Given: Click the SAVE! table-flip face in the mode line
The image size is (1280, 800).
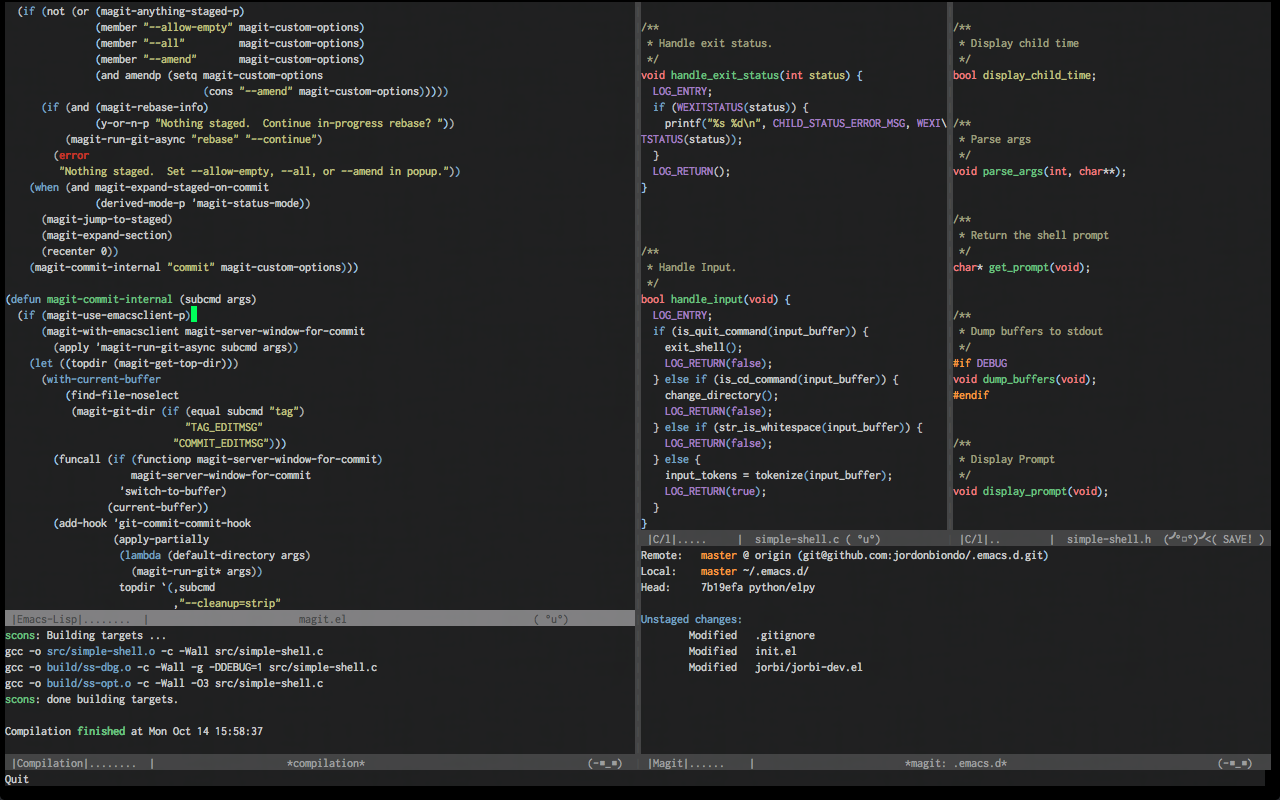Looking at the screenshot, I should 1214,539.
